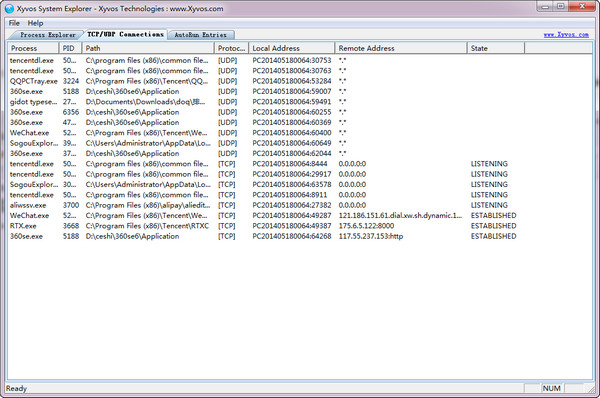
Task: Click the Tencent\QQ... path cell
Action: 147,81
